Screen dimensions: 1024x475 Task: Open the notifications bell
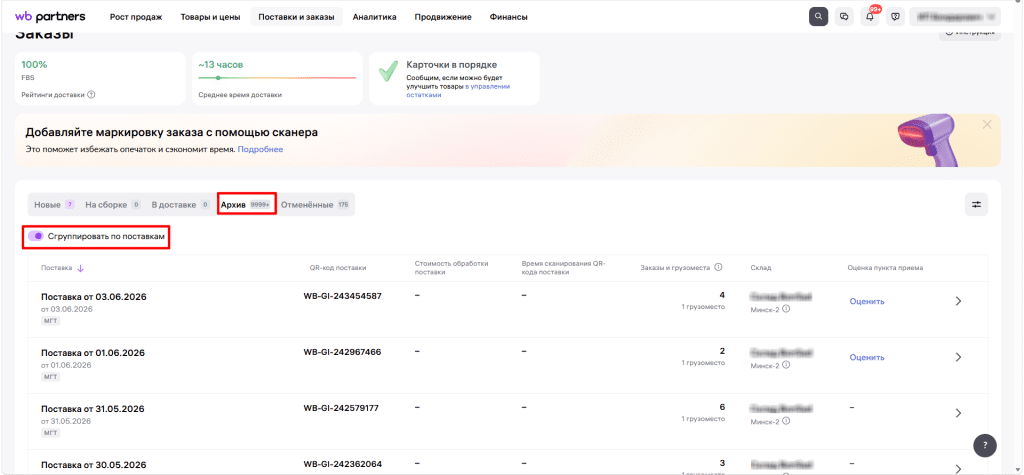tap(870, 17)
